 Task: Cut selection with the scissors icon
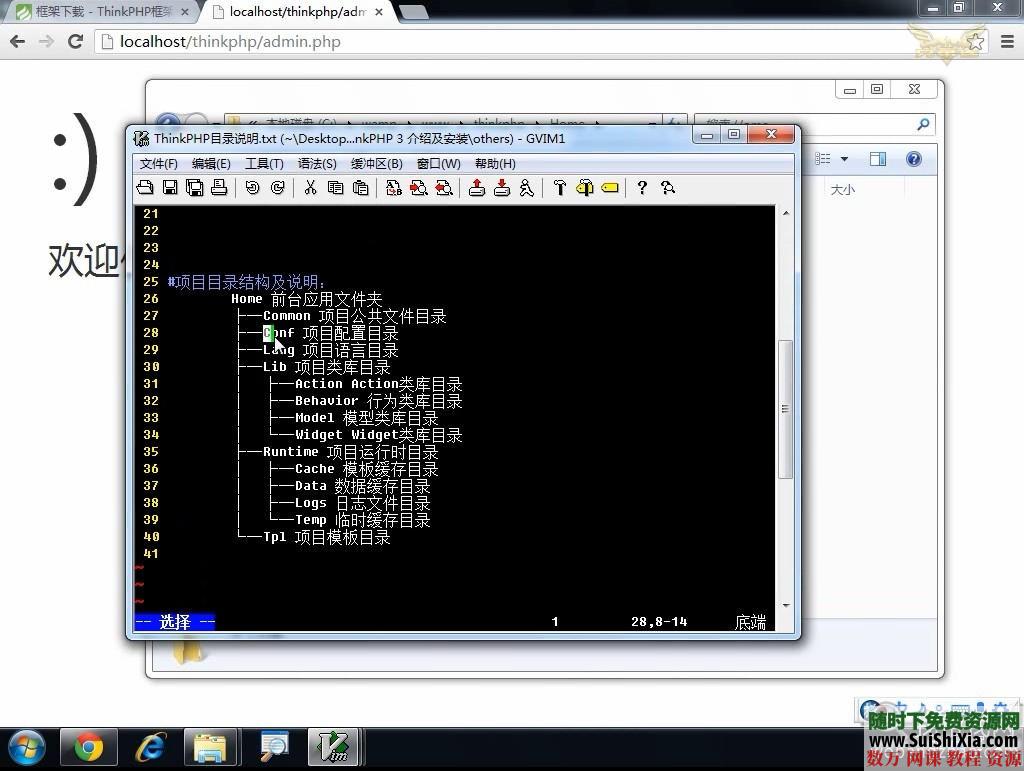point(310,188)
